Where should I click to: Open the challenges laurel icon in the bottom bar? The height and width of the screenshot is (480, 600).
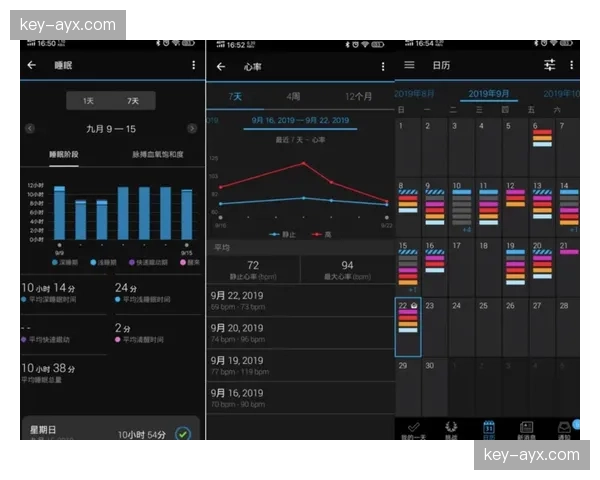451,429
